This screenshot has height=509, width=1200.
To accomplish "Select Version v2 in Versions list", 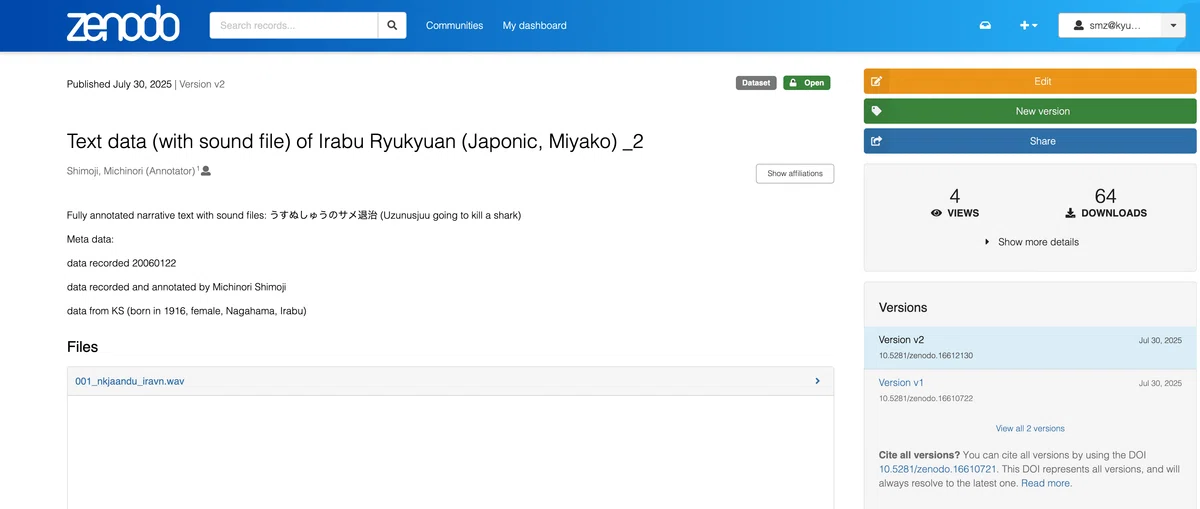I will tap(1030, 347).
